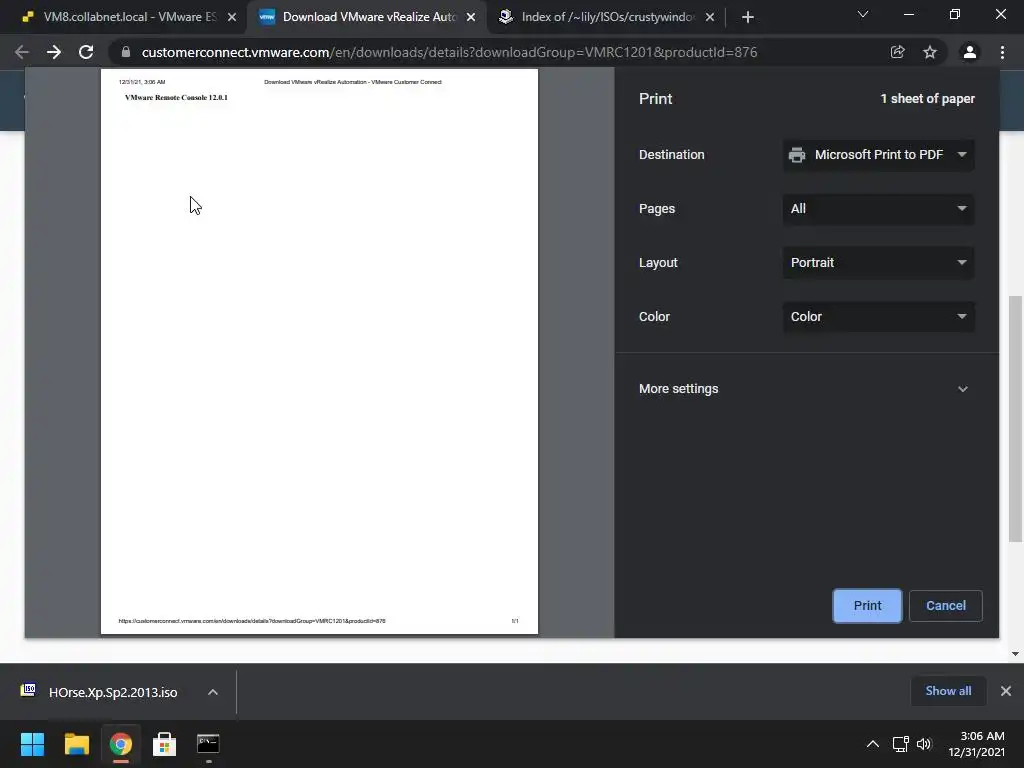Image resolution: width=1024 pixels, height=768 pixels.
Task: Close the Index of ~lily ISOs tab
Action: (710, 17)
